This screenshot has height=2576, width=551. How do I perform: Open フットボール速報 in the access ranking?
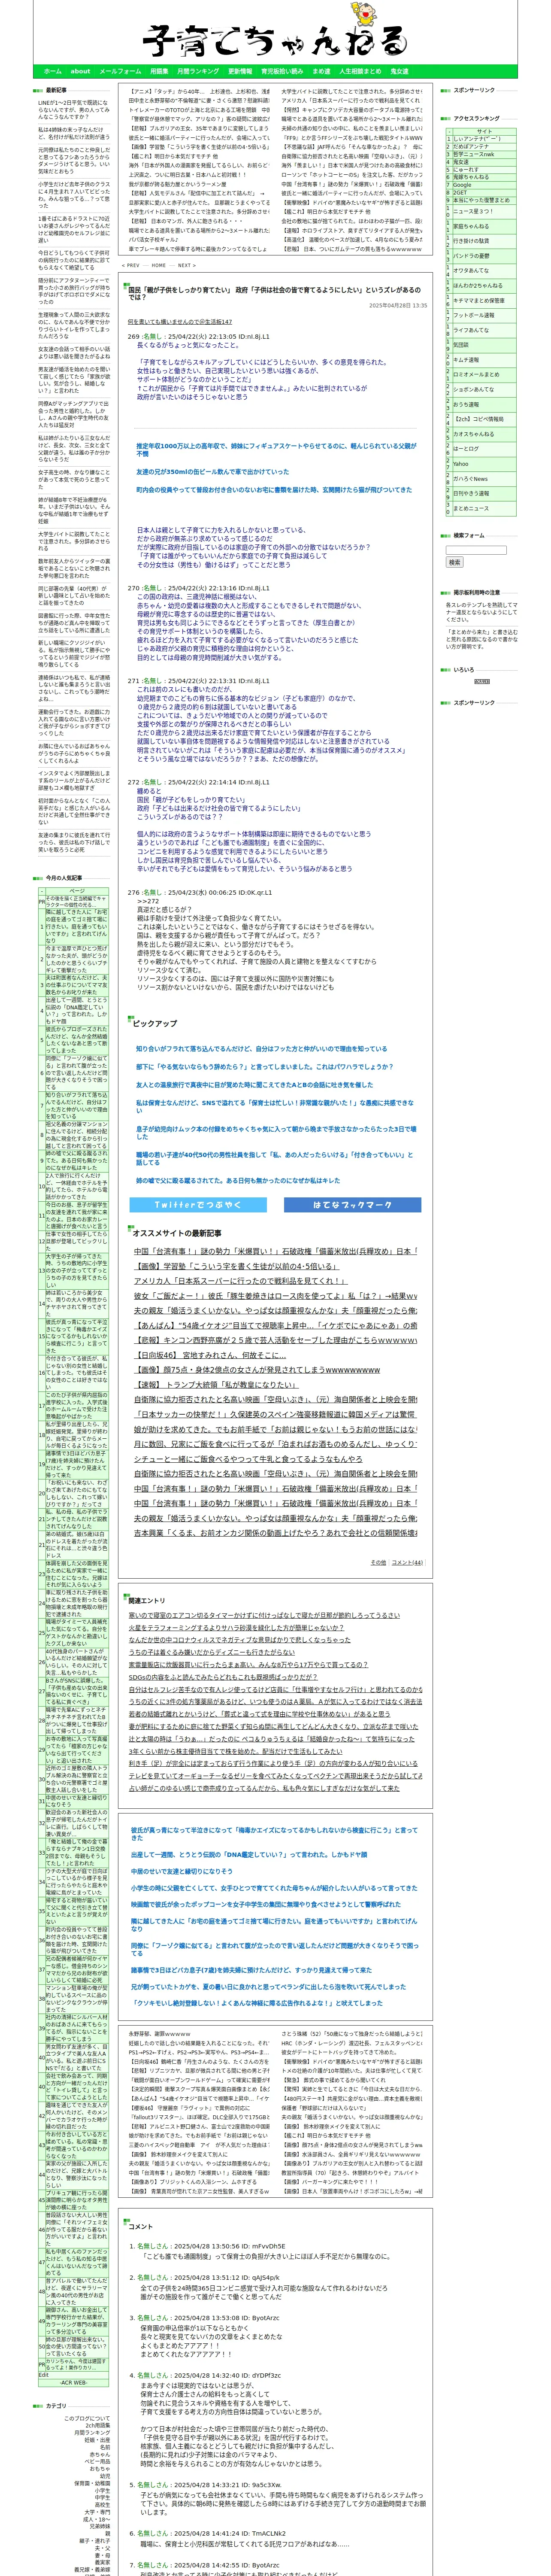[x=474, y=315]
